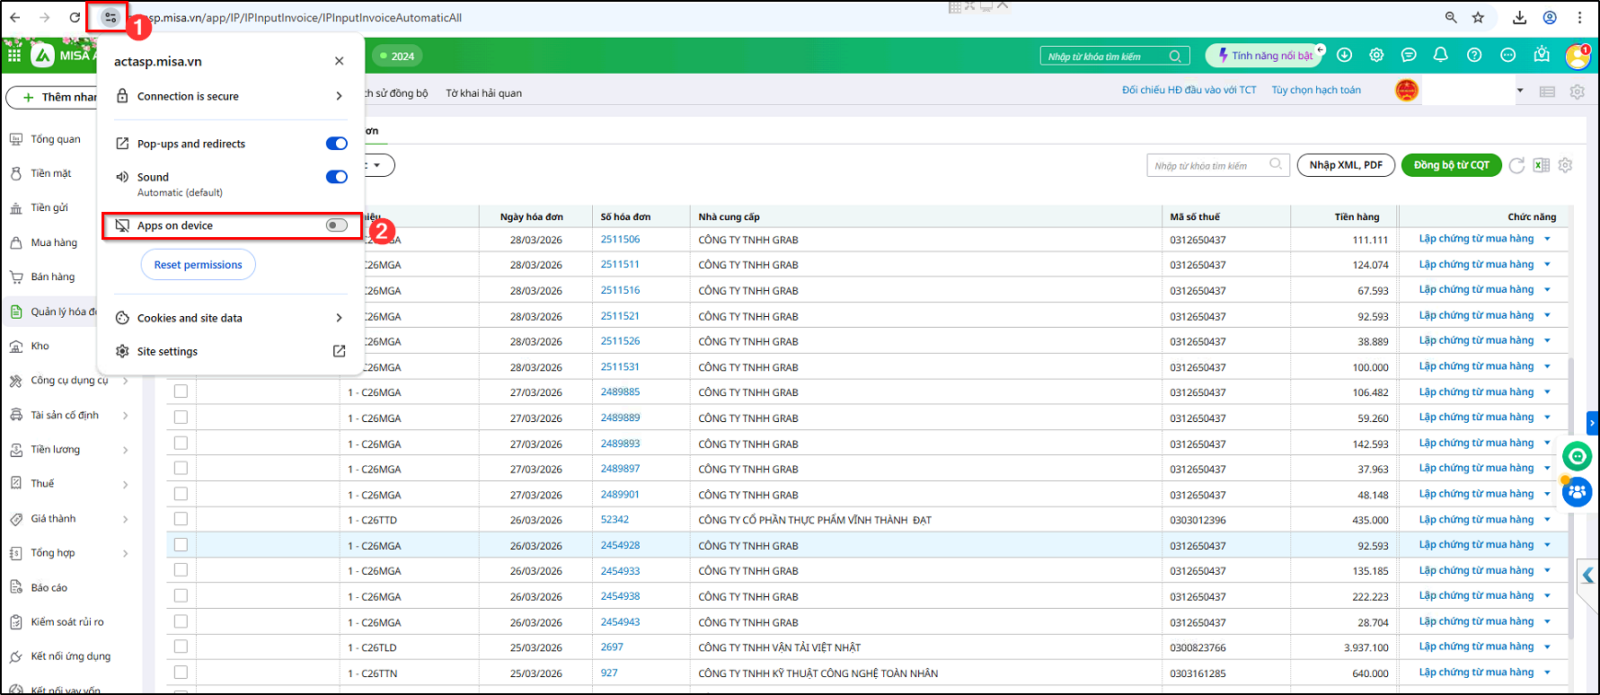Screen dimensions: 1600x695
Task: Open dropdown arrow beside invoice 2511506 action
Action: tap(1547, 239)
